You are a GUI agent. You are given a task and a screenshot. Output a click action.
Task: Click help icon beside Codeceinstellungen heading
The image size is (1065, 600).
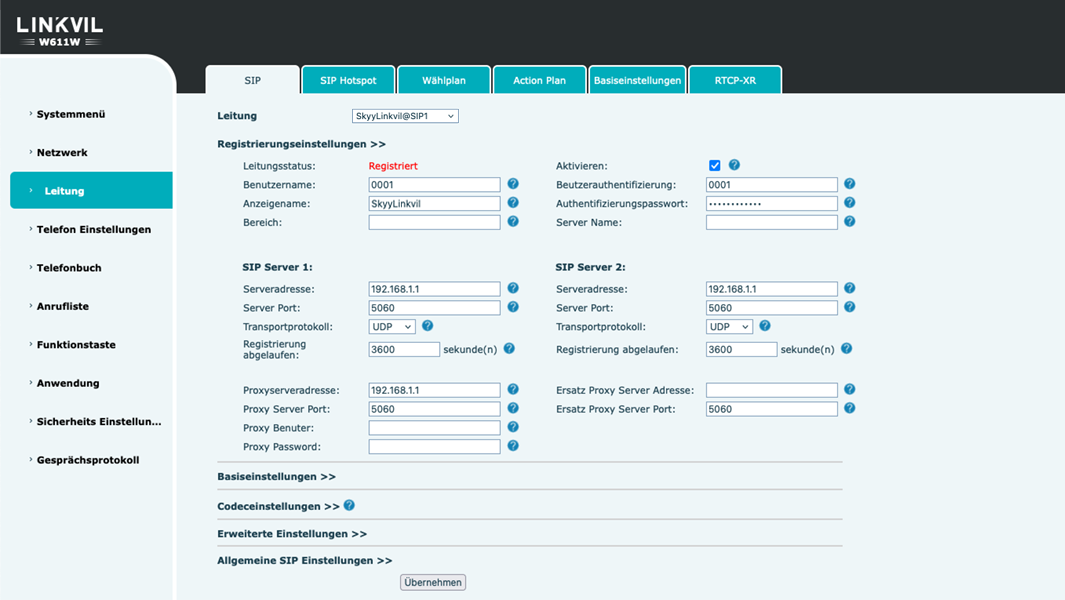[x=349, y=506]
